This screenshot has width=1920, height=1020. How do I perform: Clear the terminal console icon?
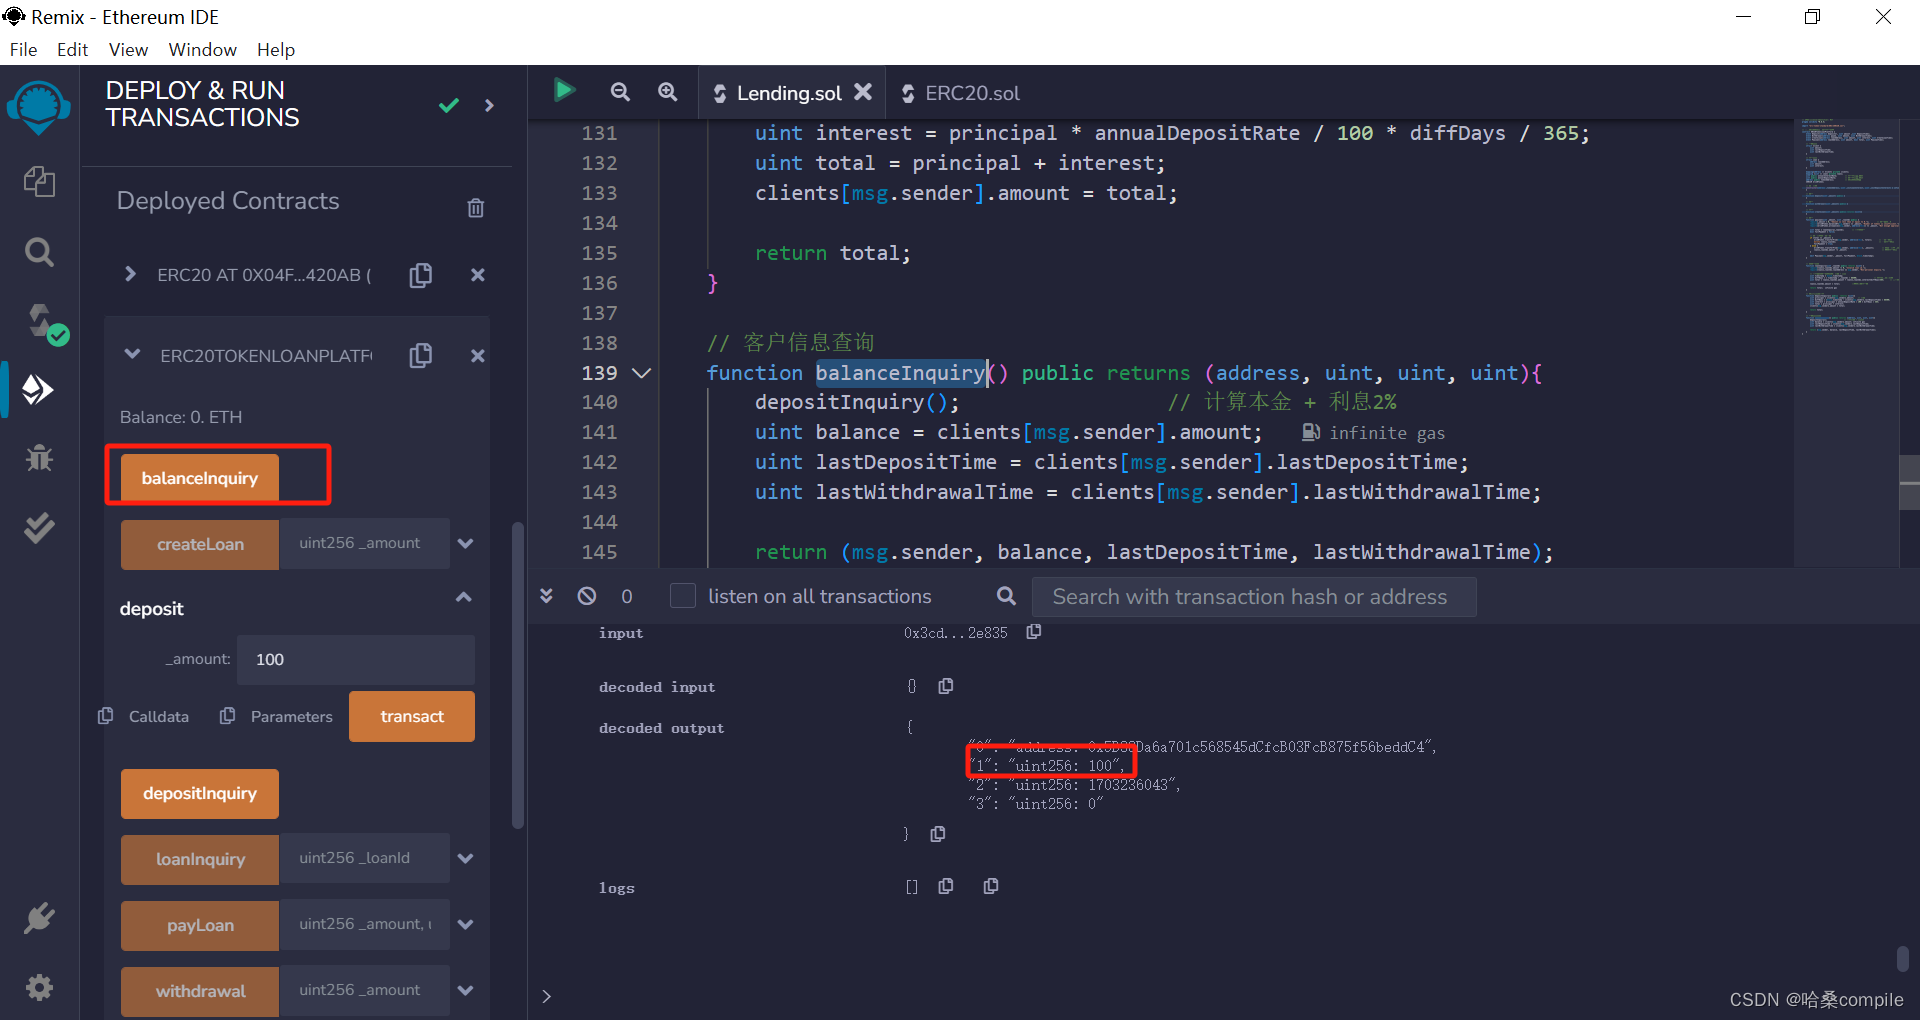point(587,596)
